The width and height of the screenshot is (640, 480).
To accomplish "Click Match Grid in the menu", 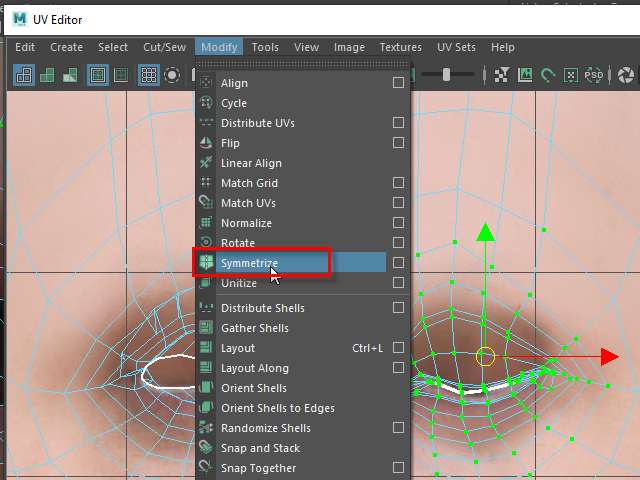I will [249, 183].
